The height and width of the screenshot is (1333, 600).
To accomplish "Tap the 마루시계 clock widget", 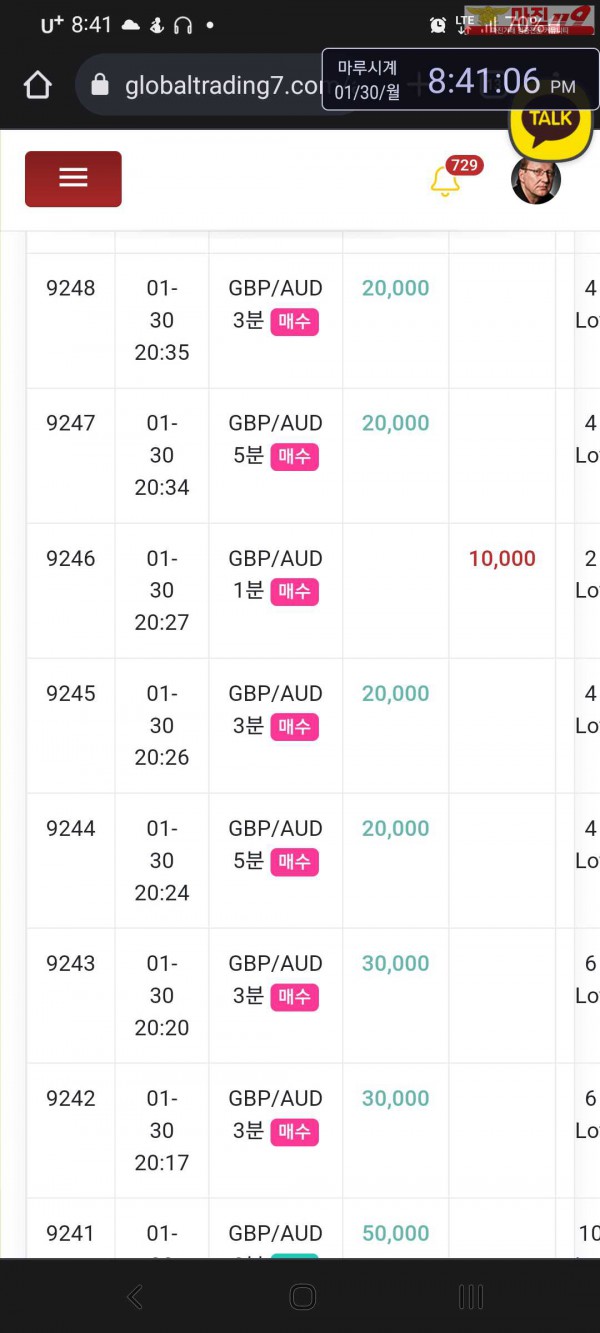I will pyautogui.click(x=459, y=80).
